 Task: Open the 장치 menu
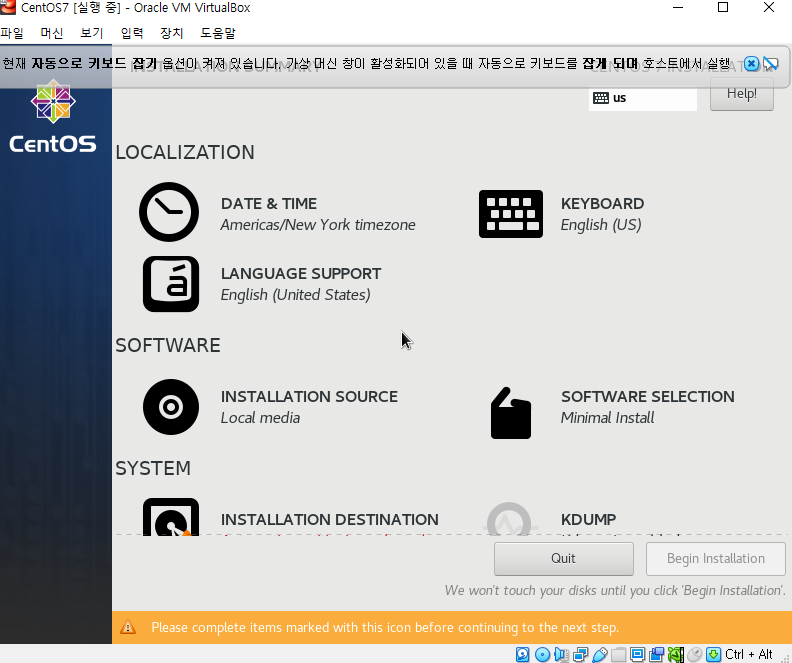pos(172,33)
